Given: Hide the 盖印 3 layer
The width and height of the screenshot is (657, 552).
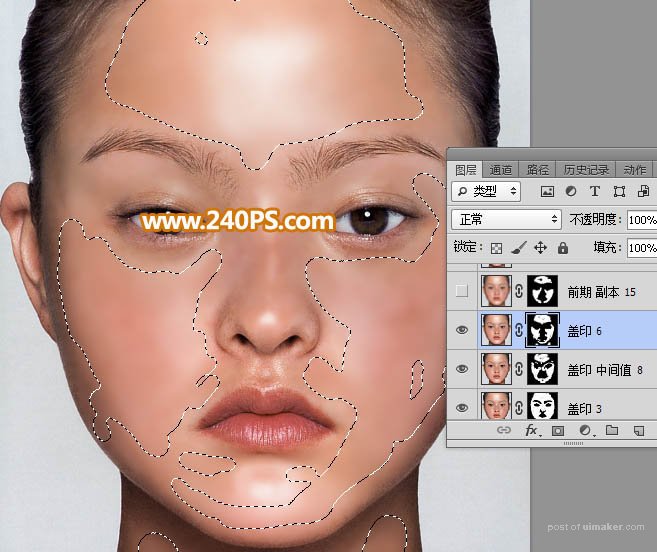Looking at the screenshot, I should coord(462,407).
